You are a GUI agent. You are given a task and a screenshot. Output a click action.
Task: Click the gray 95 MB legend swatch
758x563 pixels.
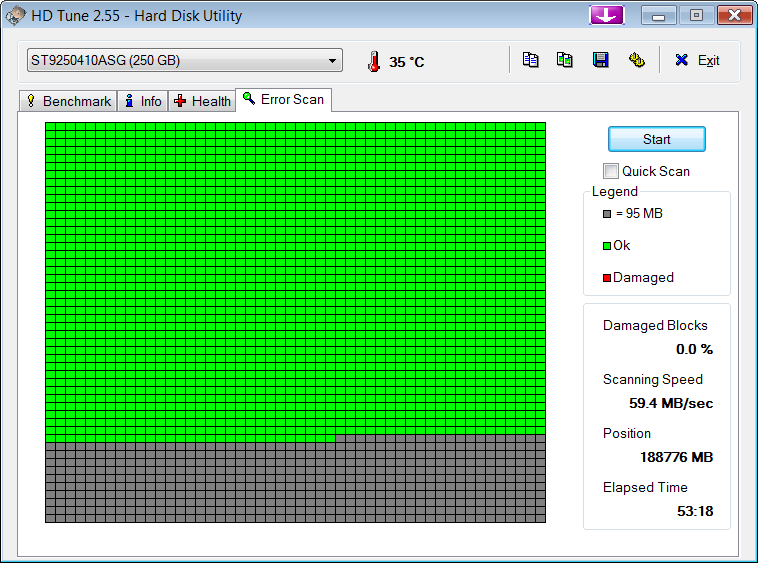(x=607, y=214)
